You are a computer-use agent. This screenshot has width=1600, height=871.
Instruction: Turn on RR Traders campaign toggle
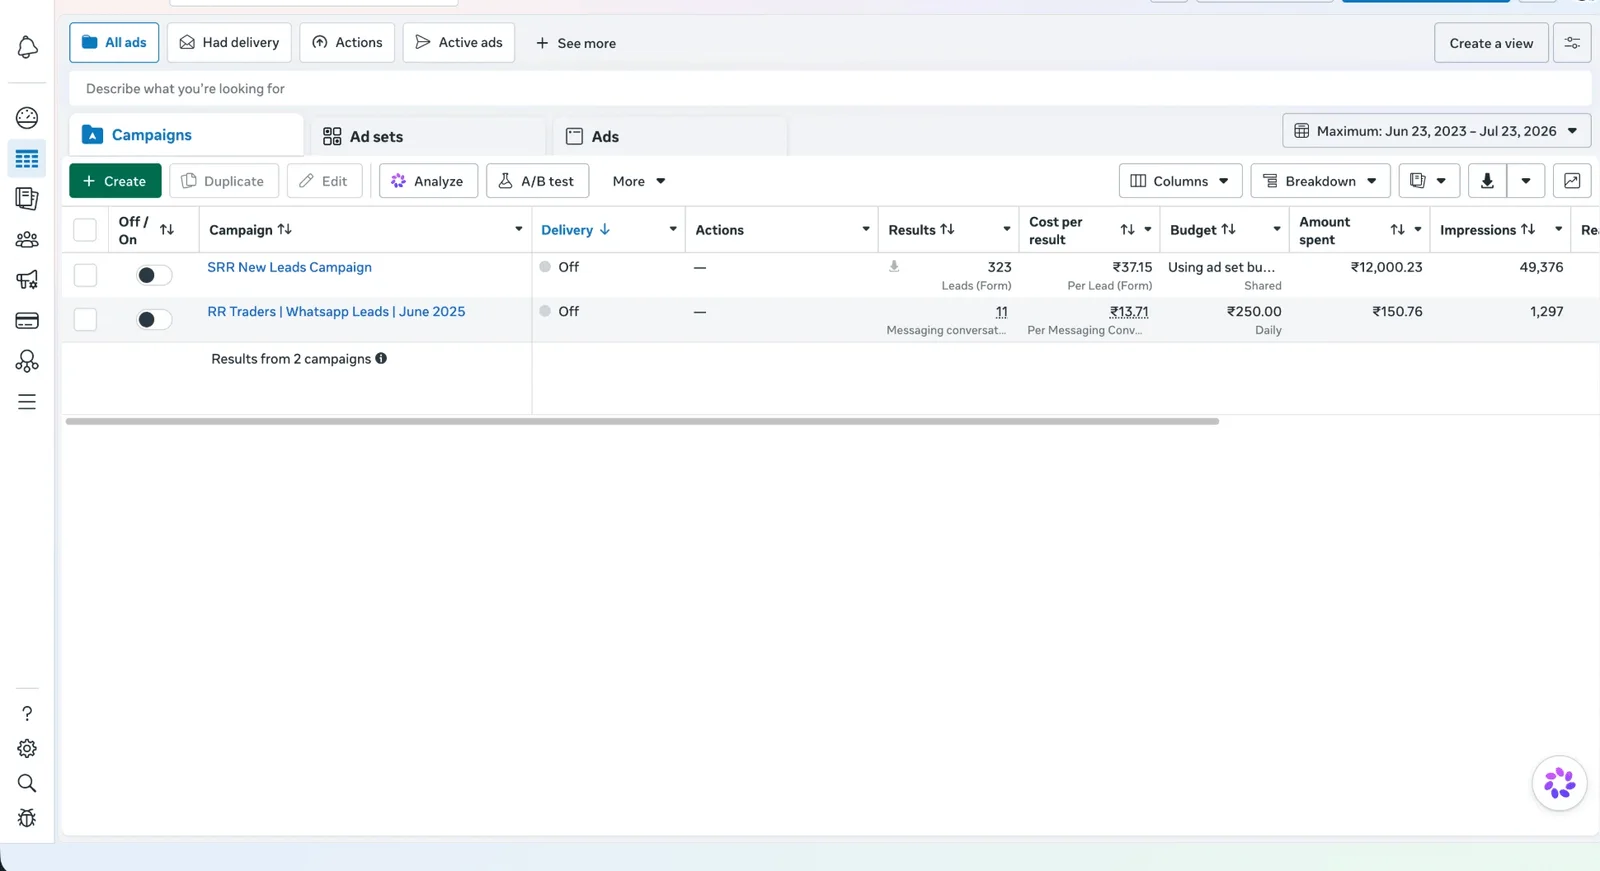click(154, 319)
